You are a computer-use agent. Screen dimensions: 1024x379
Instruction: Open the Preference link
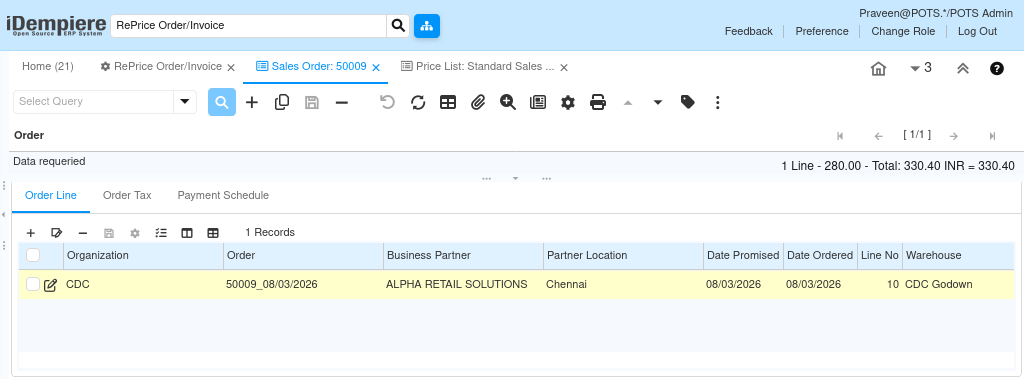pyautogui.click(x=822, y=31)
